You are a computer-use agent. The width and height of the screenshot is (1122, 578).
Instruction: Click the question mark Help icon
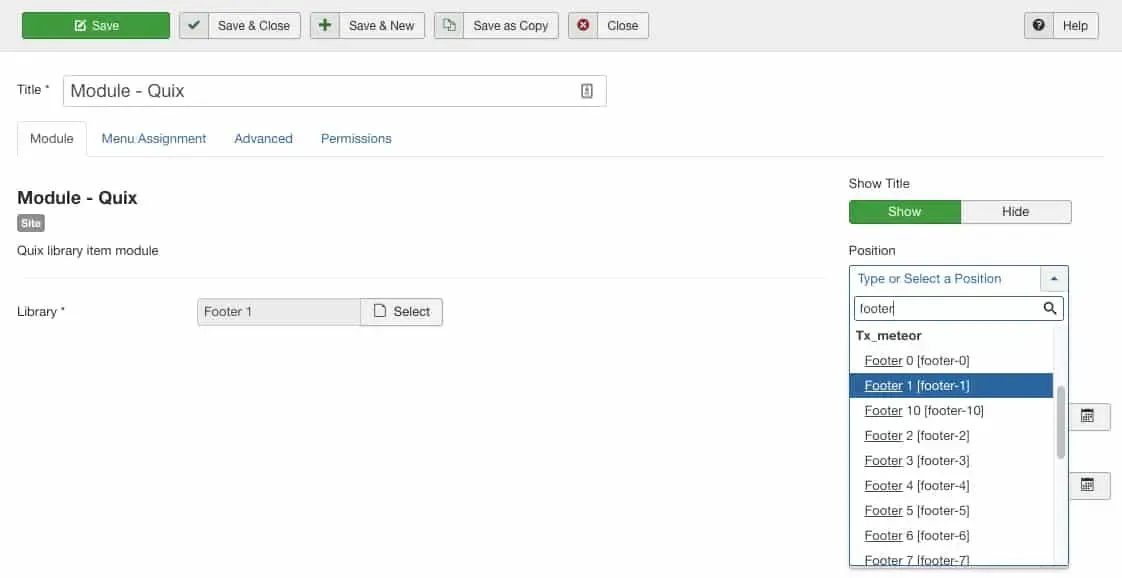1039,26
